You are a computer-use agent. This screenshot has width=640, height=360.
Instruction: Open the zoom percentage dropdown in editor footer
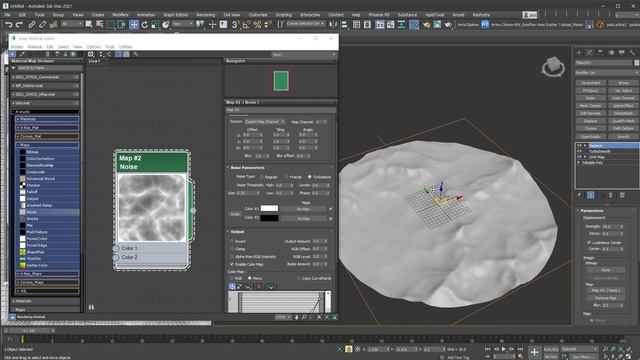(x=283, y=317)
